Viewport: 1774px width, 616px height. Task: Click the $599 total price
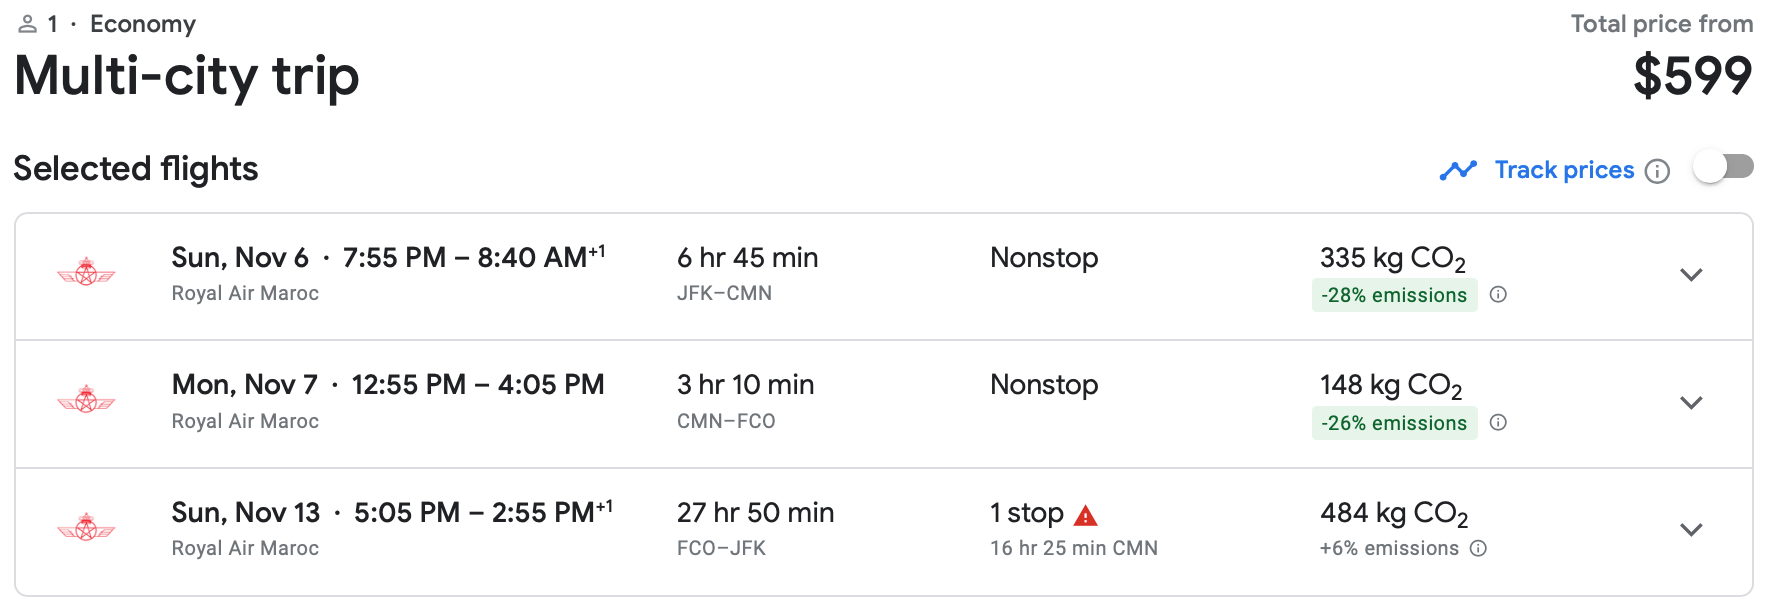click(1692, 76)
